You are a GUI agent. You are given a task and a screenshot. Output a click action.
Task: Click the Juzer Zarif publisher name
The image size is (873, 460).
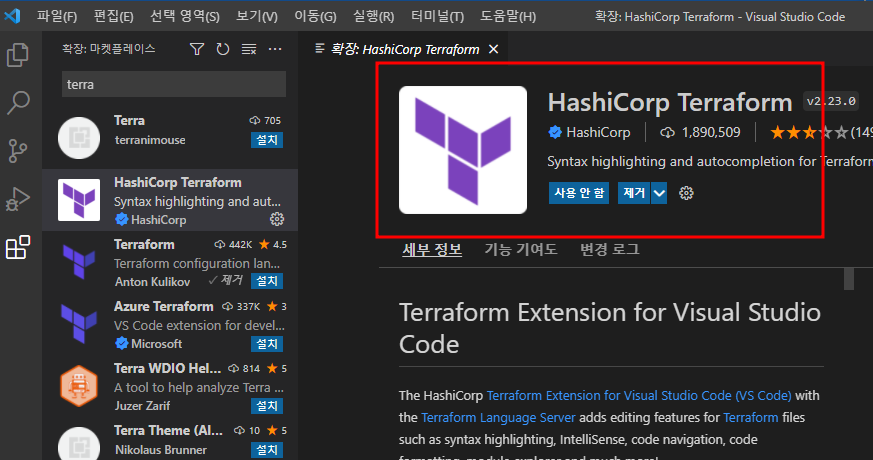143,406
